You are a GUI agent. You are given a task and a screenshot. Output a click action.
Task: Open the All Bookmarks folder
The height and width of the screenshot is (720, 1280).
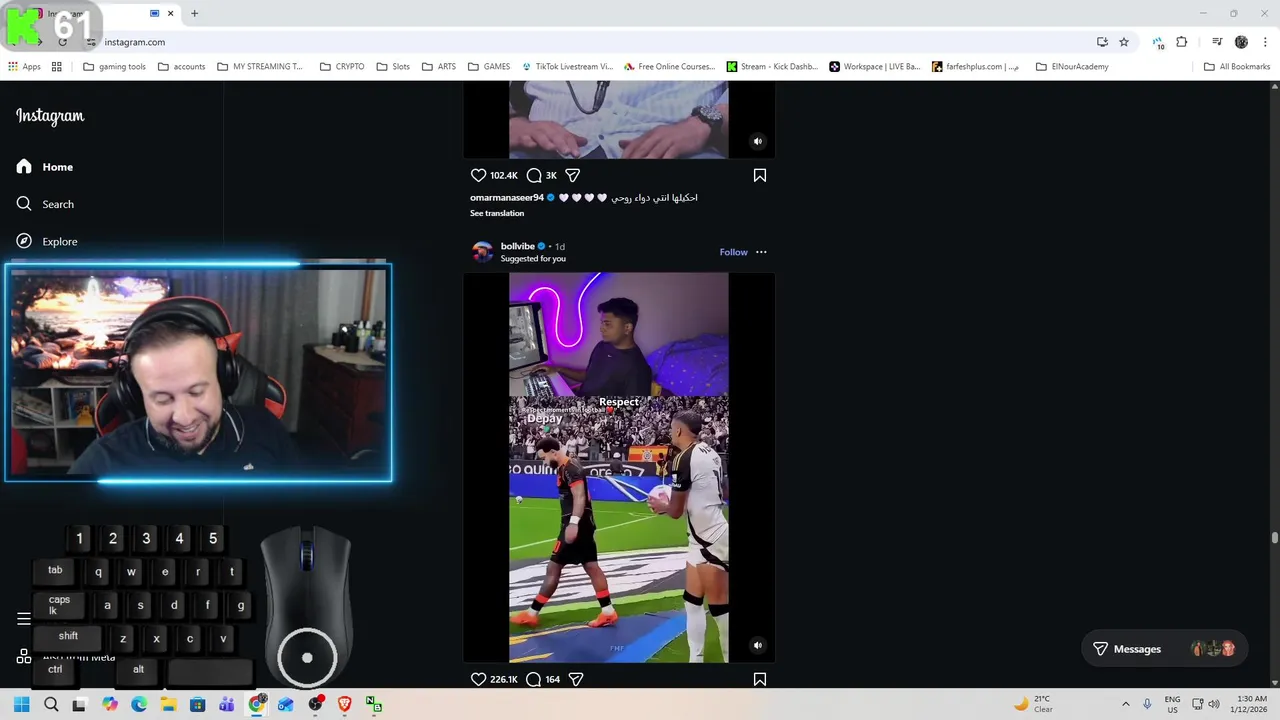tap(1237, 67)
